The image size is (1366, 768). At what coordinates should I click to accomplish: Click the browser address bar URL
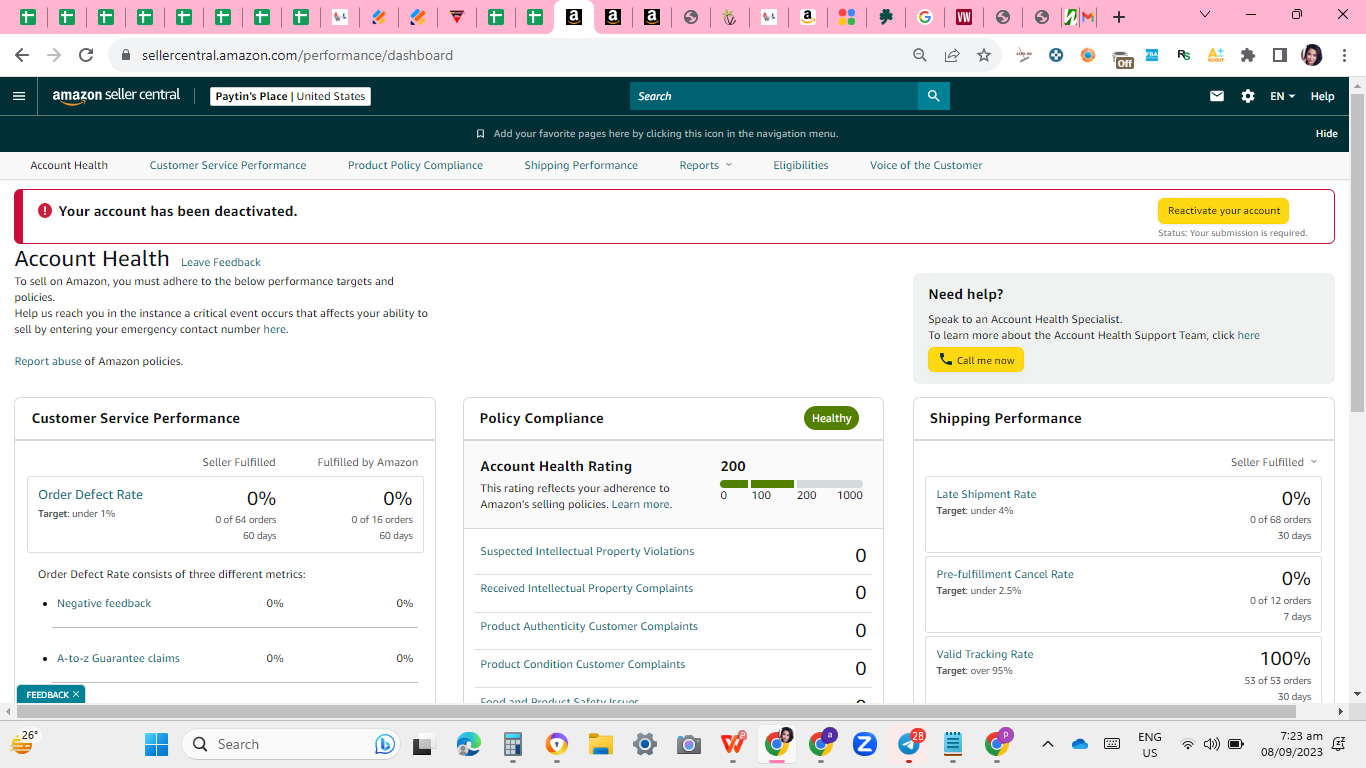[297, 55]
